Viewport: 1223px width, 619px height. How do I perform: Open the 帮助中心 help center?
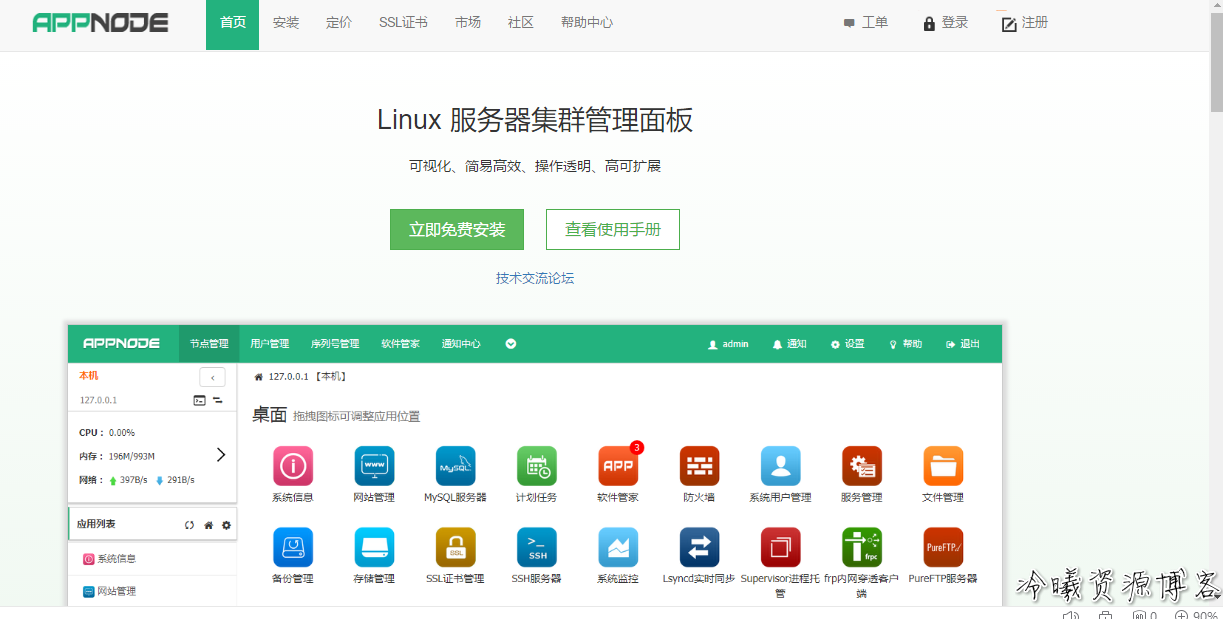(587, 23)
